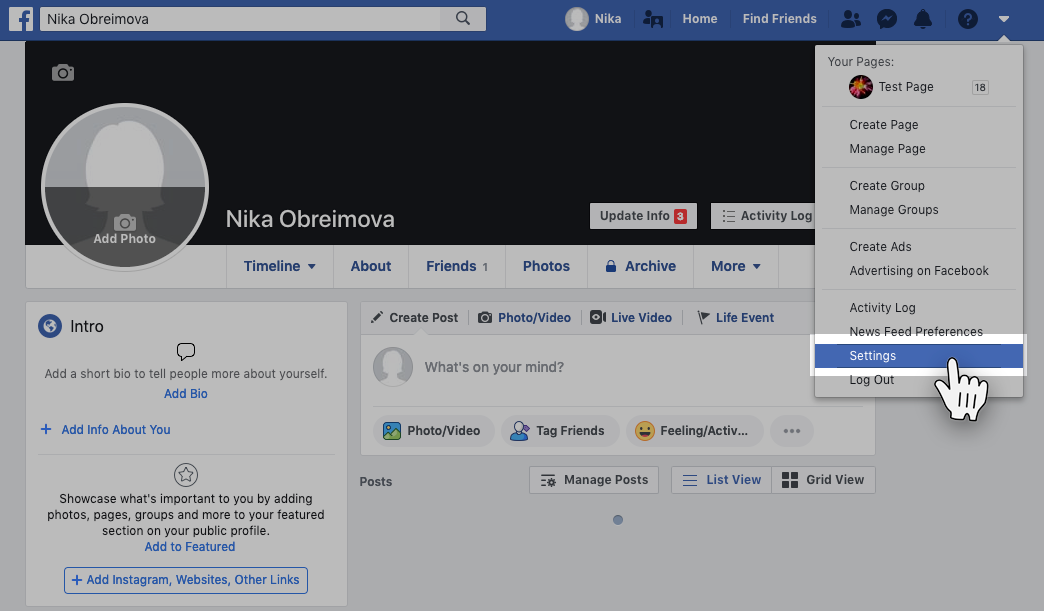
Task: Click Add Info About You link
Action: (x=105, y=429)
